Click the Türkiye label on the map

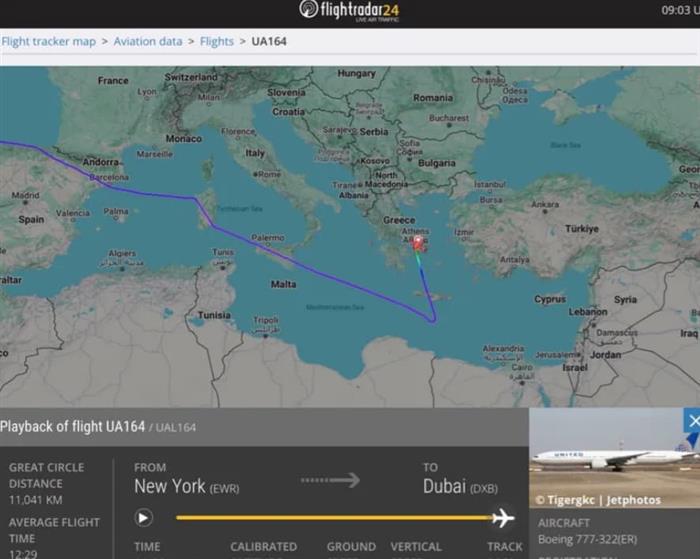pyautogui.click(x=582, y=229)
